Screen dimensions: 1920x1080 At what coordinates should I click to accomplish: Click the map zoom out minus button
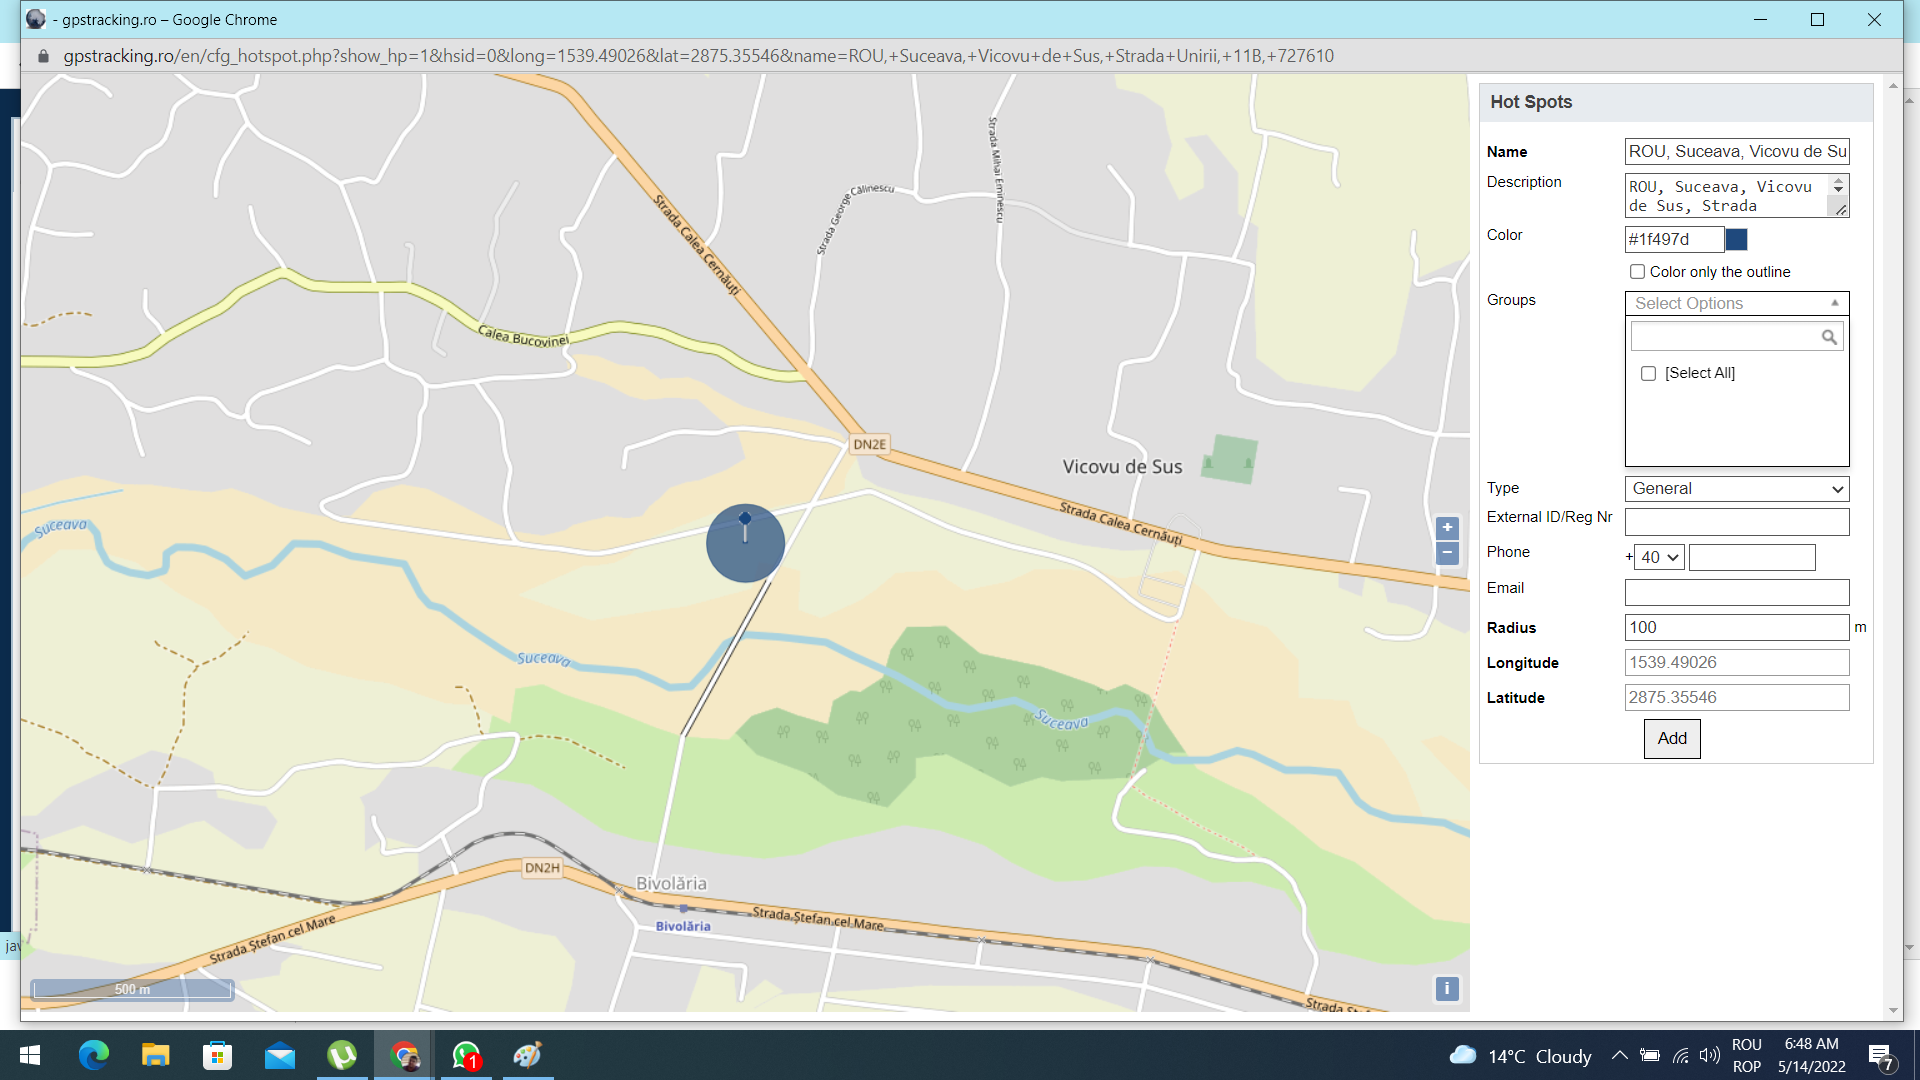click(1447, 553)
